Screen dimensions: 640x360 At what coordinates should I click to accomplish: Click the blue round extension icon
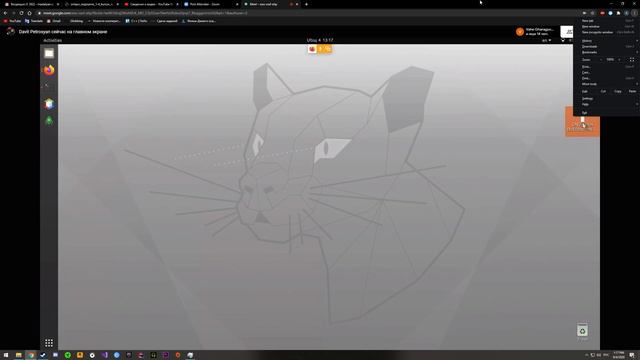pyautogui.click(x=610, y=13)
